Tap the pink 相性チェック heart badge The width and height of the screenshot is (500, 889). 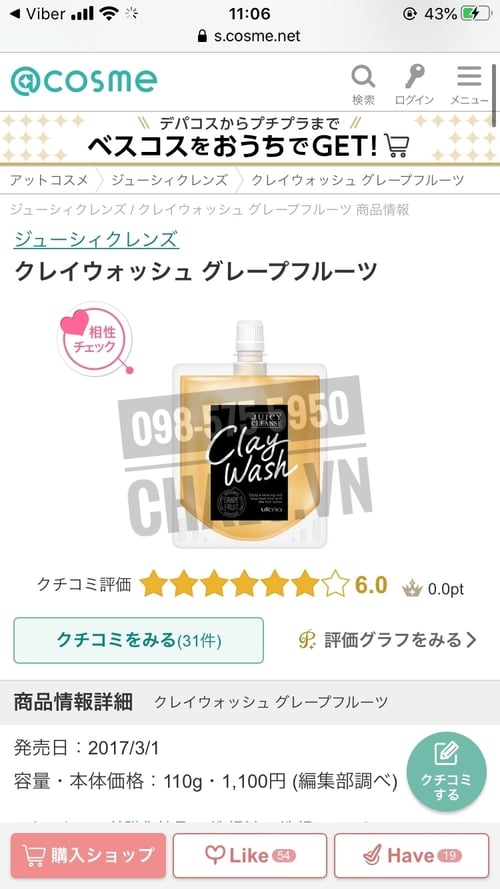coord(95,339)
